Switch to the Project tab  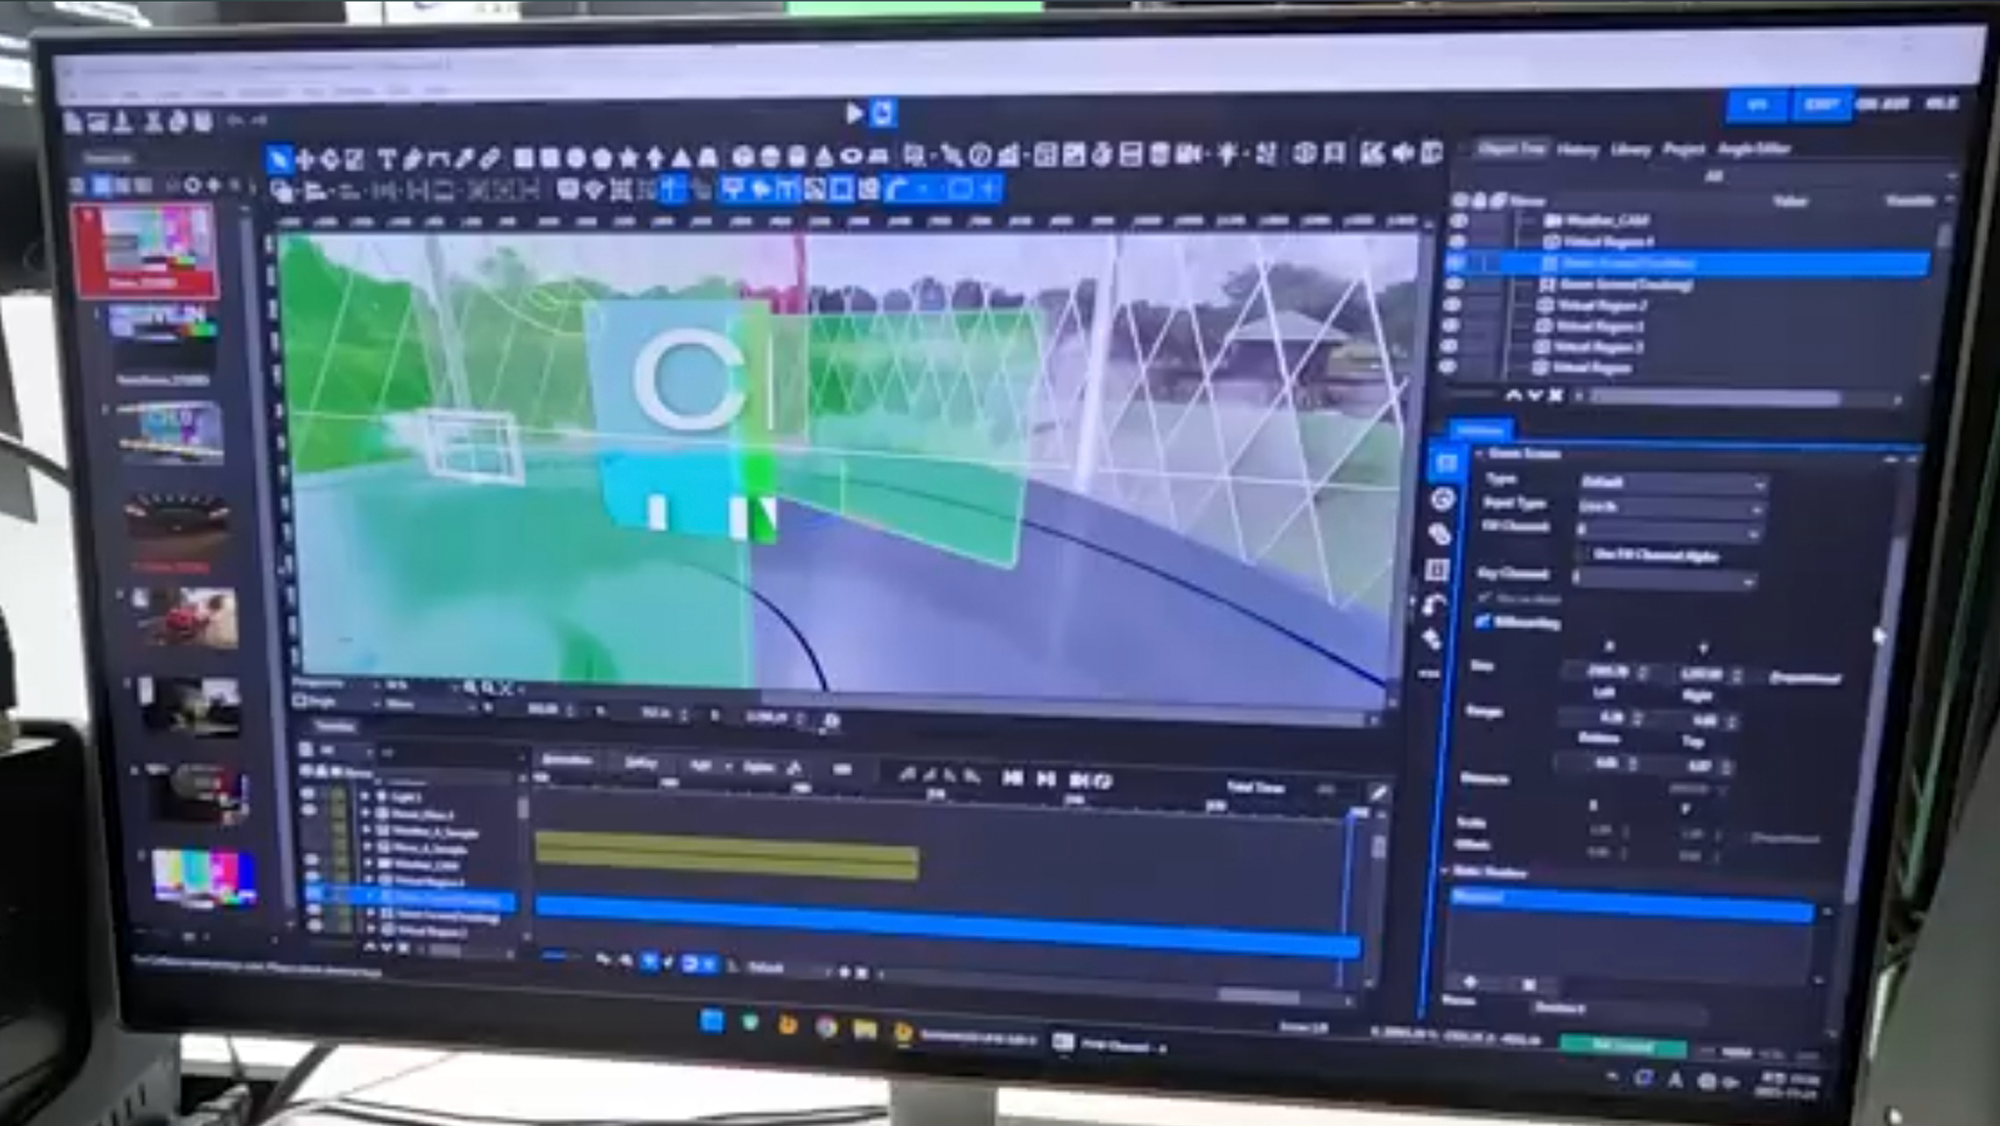click(x=1683, y=150)
